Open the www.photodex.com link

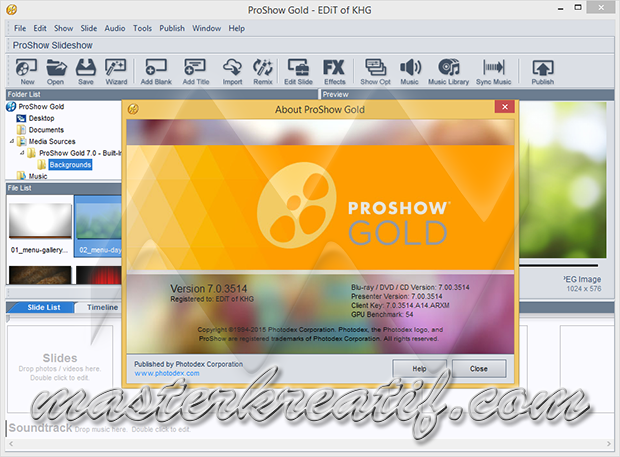point(167,373)
